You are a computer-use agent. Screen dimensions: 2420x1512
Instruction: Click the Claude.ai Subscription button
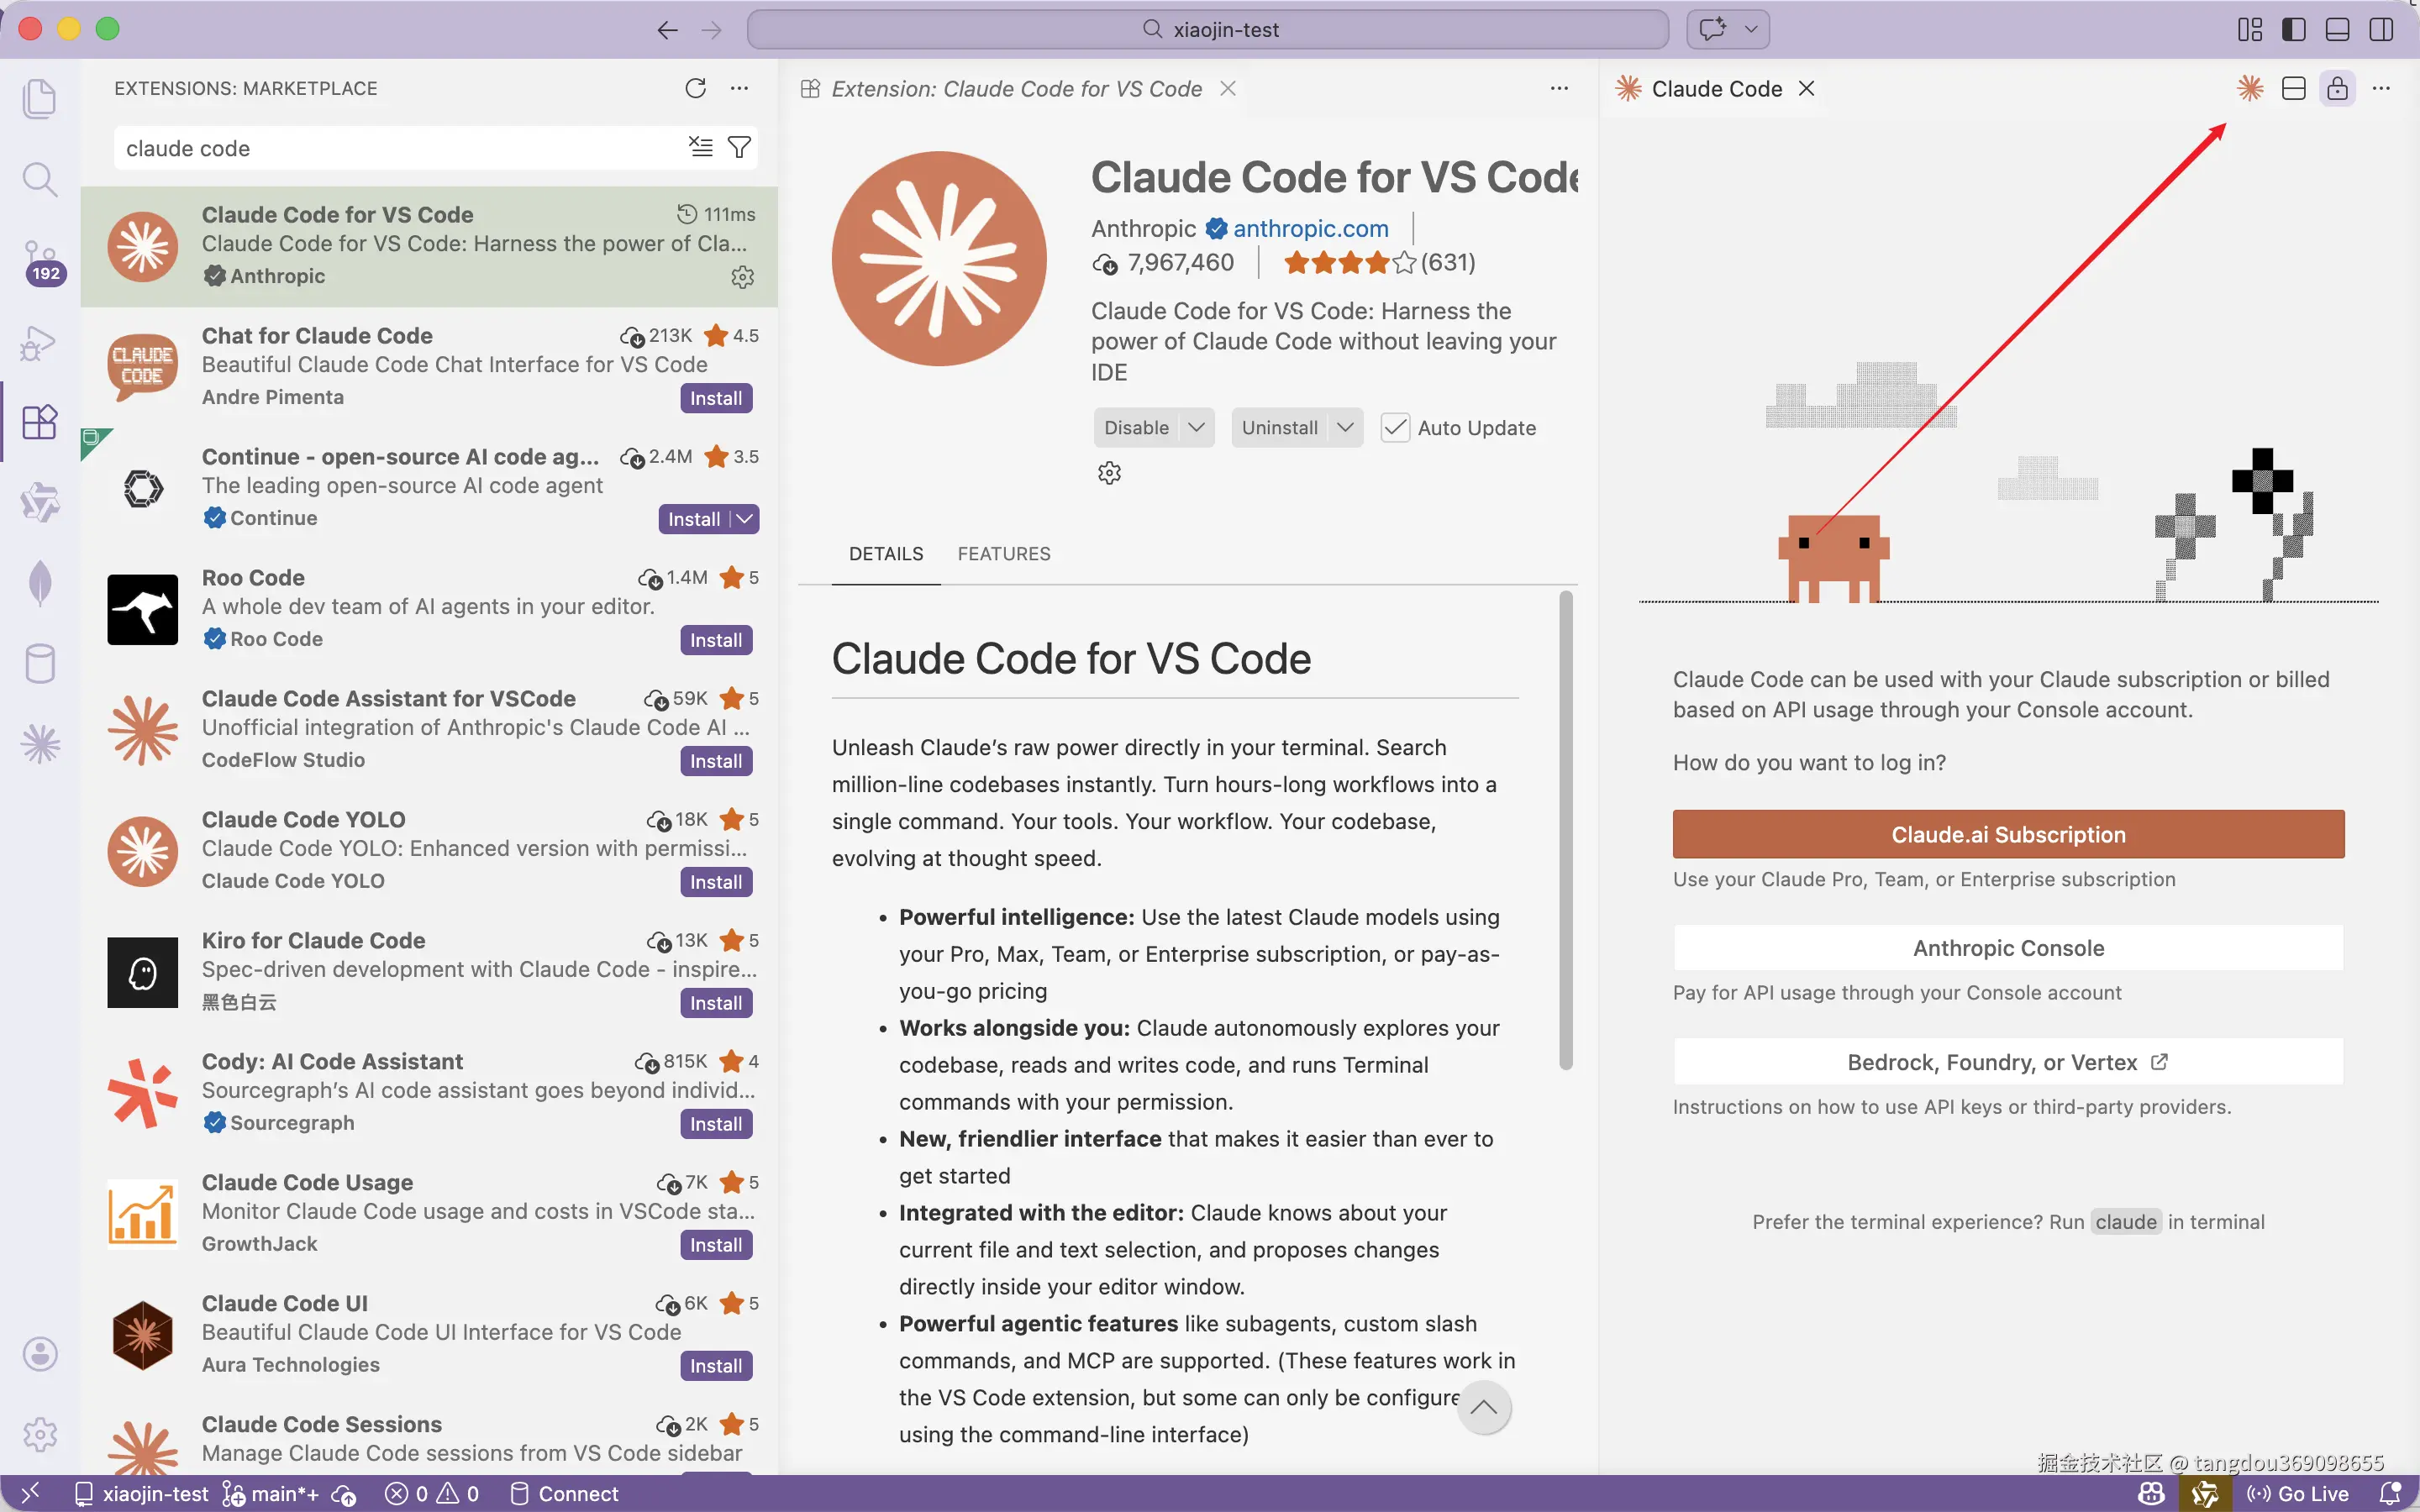point(2007,834)
